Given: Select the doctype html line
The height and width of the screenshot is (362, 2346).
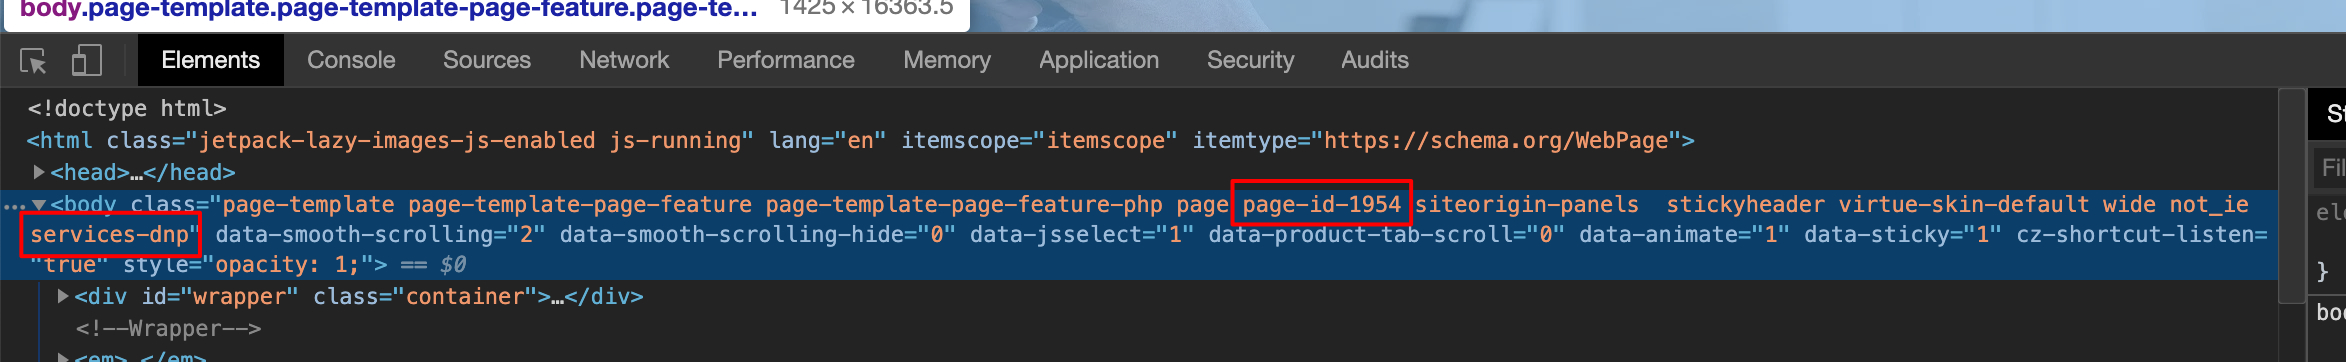Looking at the screenshot, I should (x=127, y=108).
